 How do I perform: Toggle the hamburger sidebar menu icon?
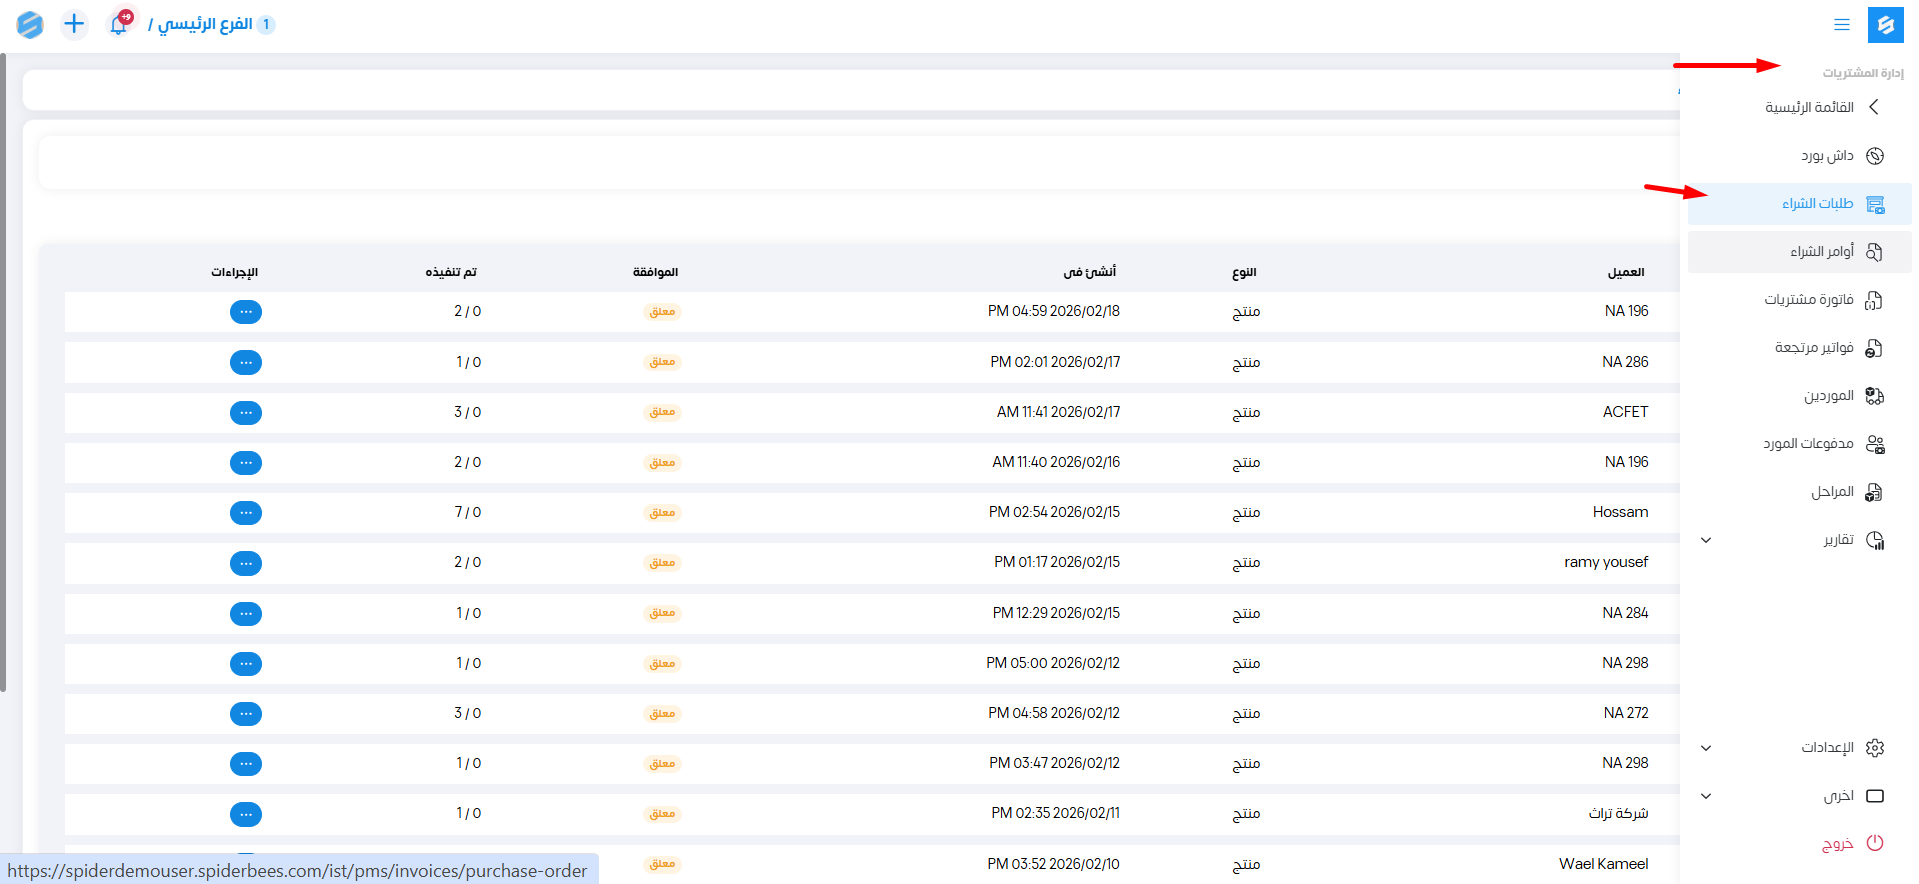pos(1841,25)
